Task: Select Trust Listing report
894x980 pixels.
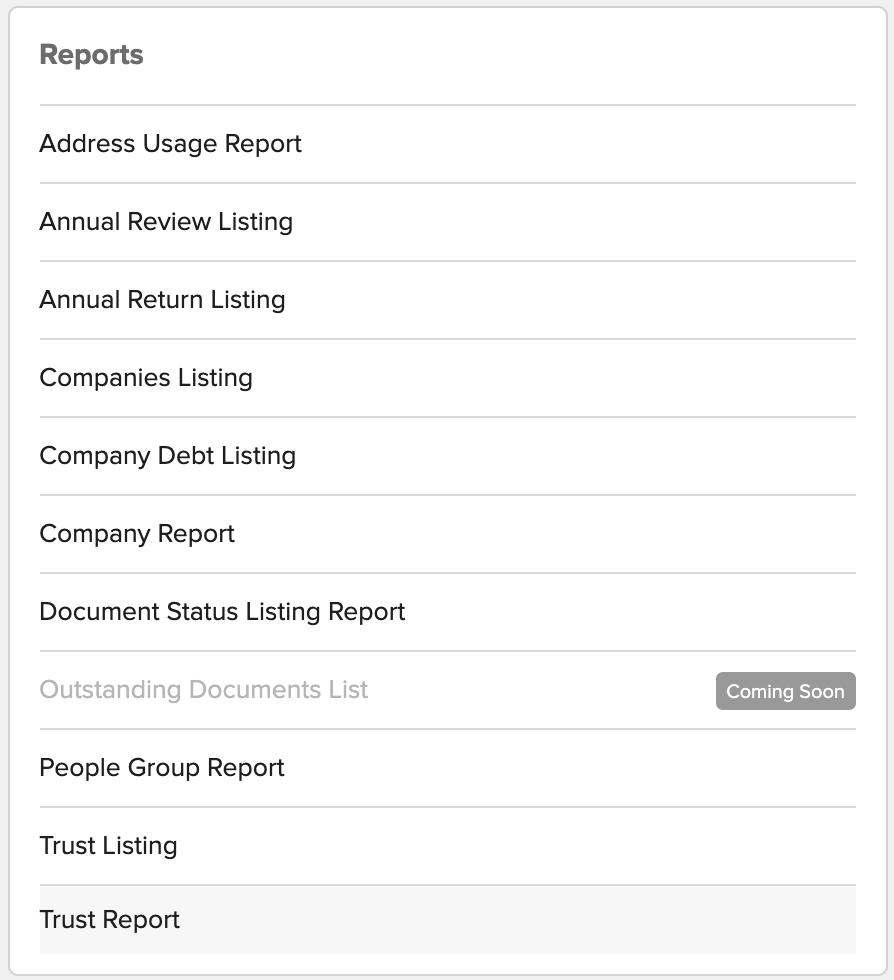Action: pos(448,846)
